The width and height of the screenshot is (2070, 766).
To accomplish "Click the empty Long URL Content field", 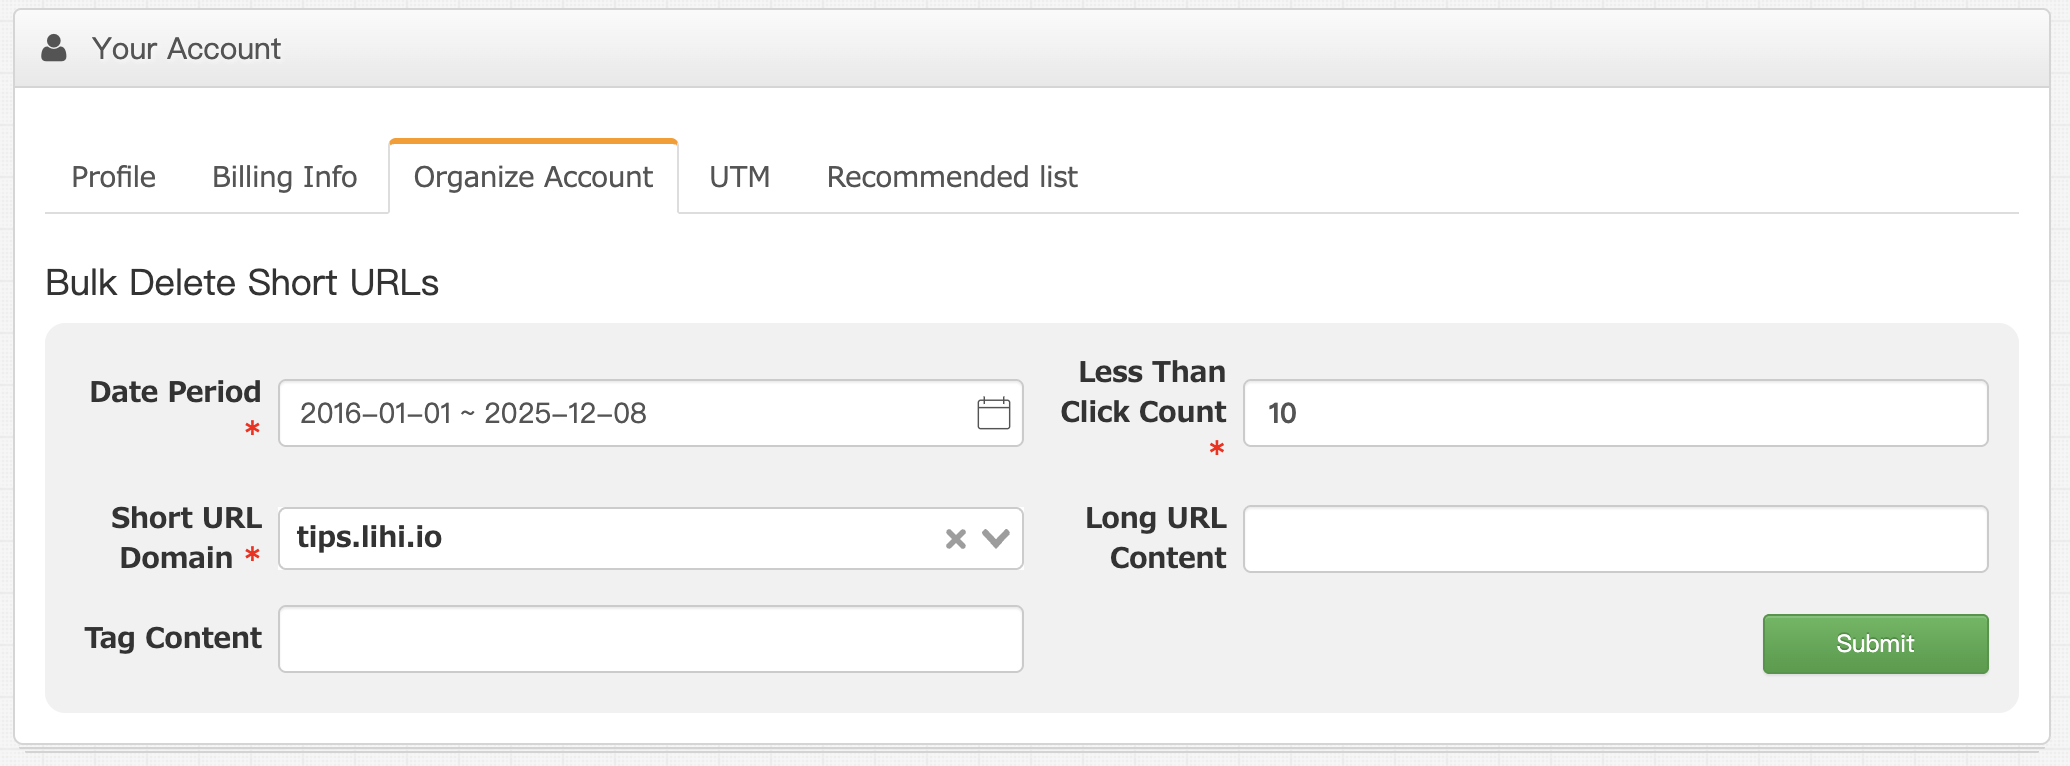I will click(1614, 539).
